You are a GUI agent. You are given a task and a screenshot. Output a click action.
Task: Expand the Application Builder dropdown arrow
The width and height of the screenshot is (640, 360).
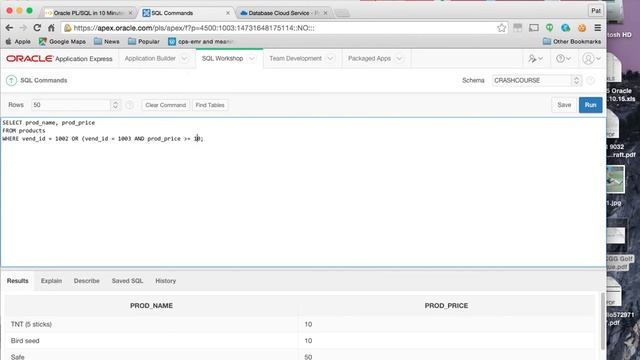coord(184,59)
